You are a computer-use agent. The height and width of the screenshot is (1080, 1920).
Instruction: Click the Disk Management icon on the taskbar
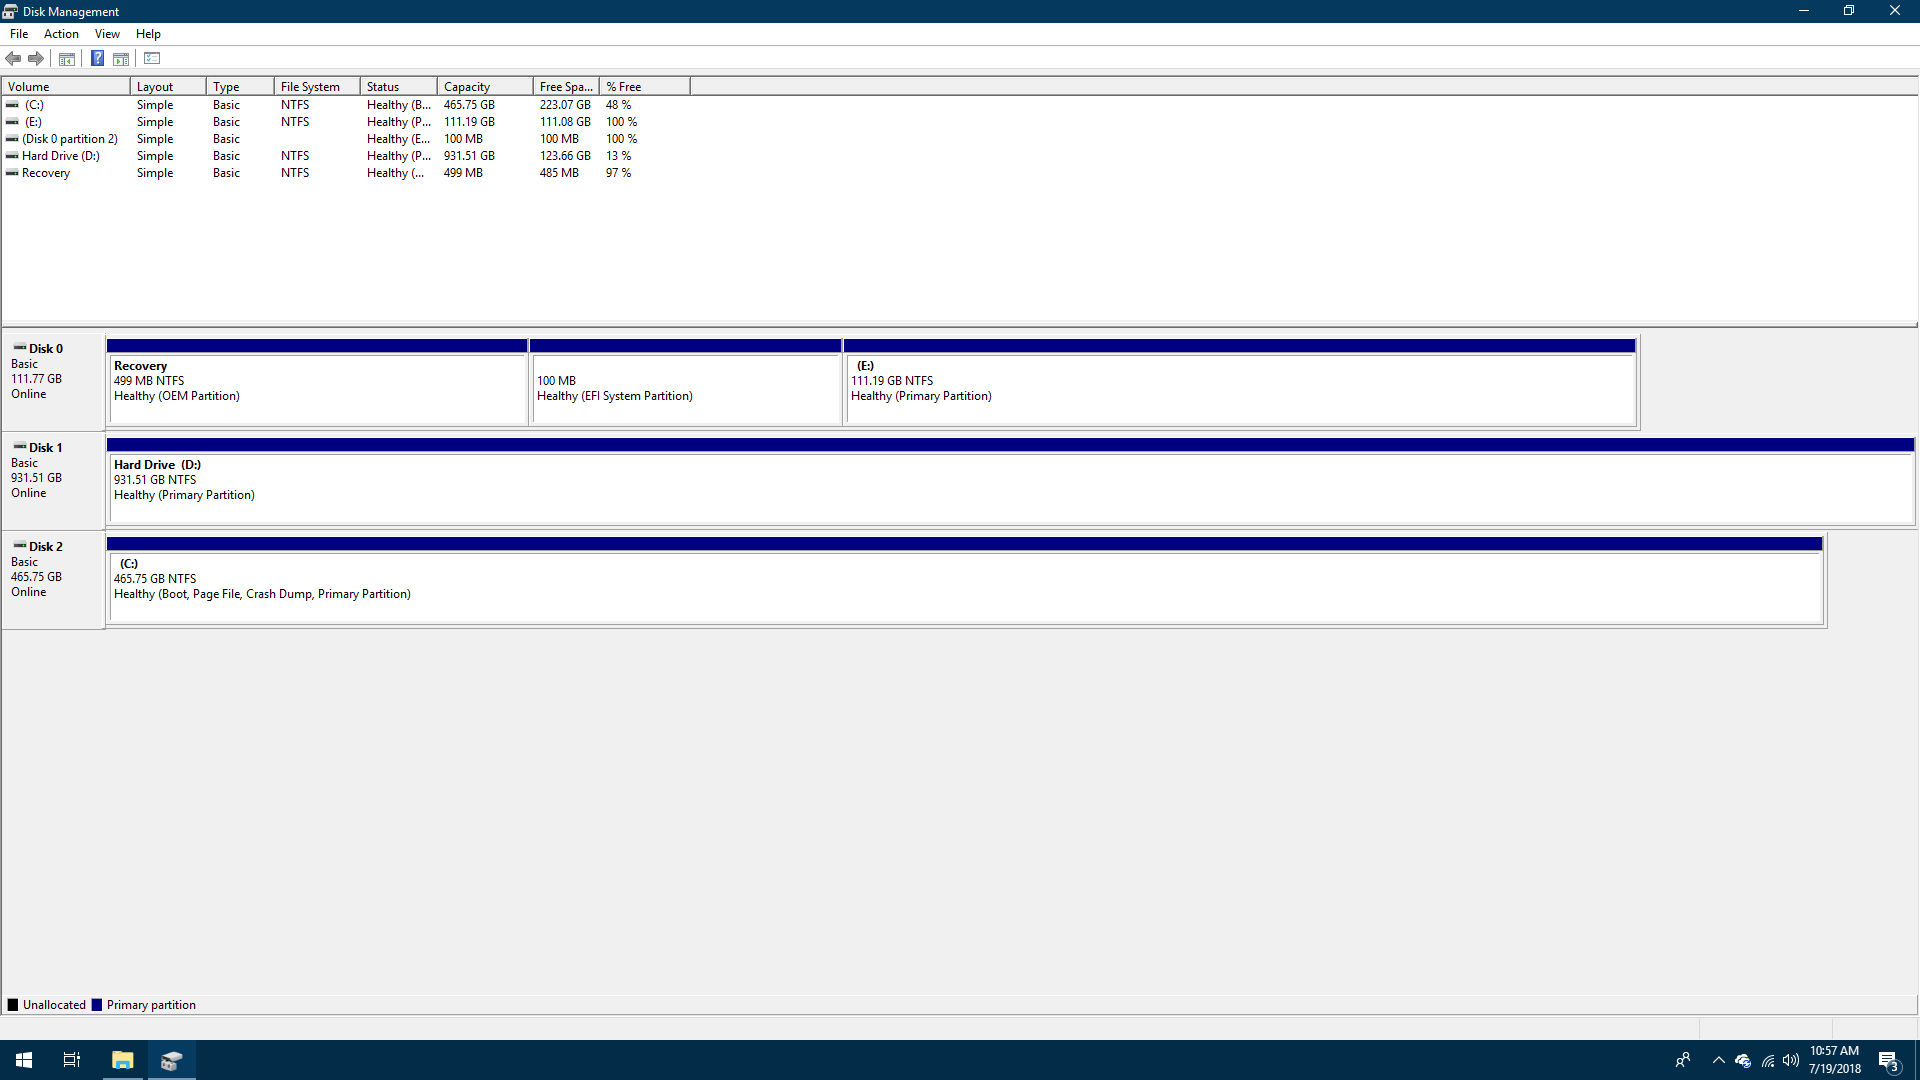pos(172,1060)
